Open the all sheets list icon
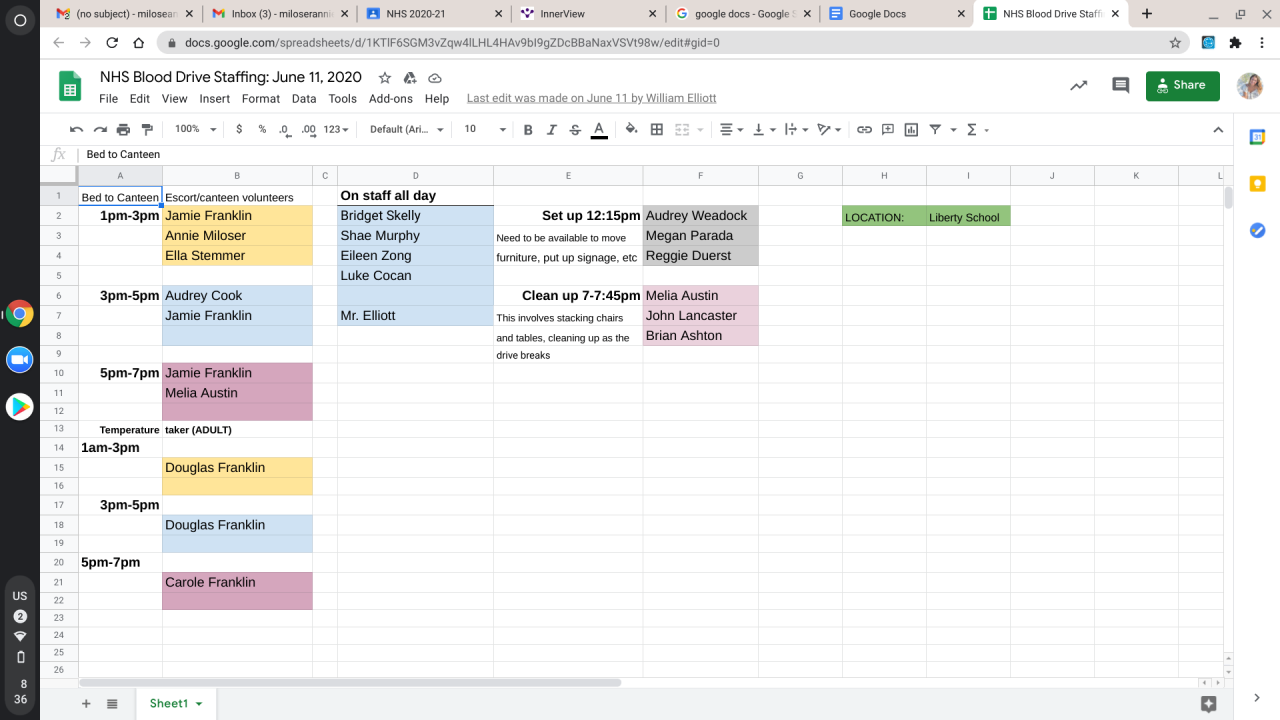The width and height of the screenshot is (1280, 720). [112, 704]
